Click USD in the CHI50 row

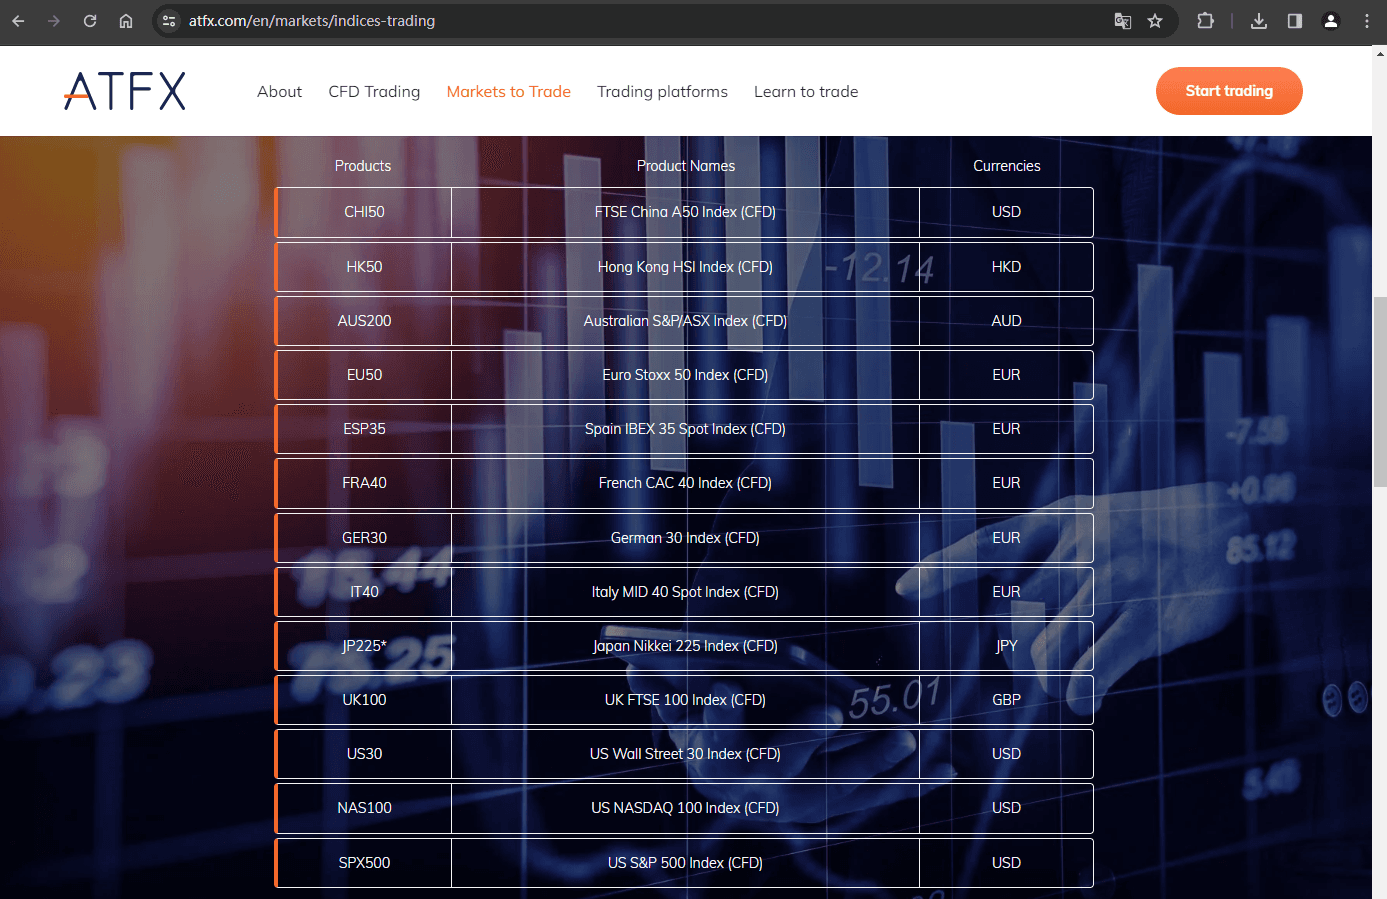pos(1006,212)
